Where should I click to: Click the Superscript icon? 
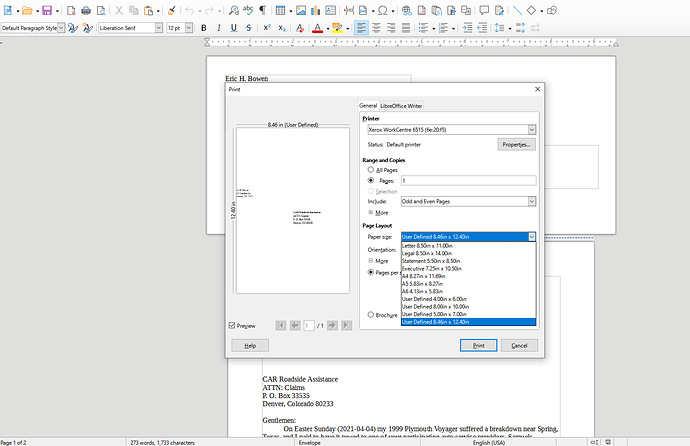coord(267,28)
